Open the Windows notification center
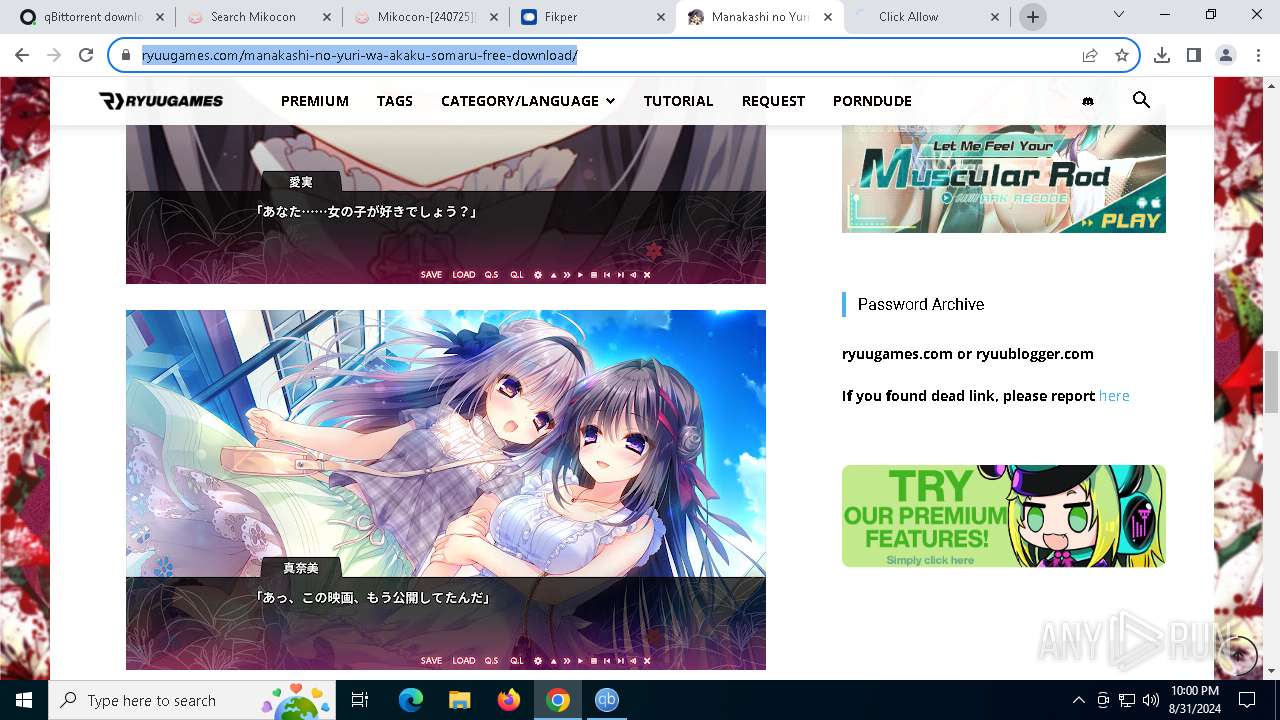 click(1247, 700)
